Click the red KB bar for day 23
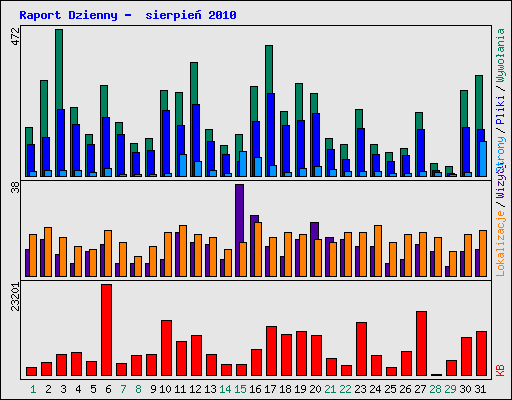This screenshot has width=512, height=400. pyautogui.click(x=361, y=349)
